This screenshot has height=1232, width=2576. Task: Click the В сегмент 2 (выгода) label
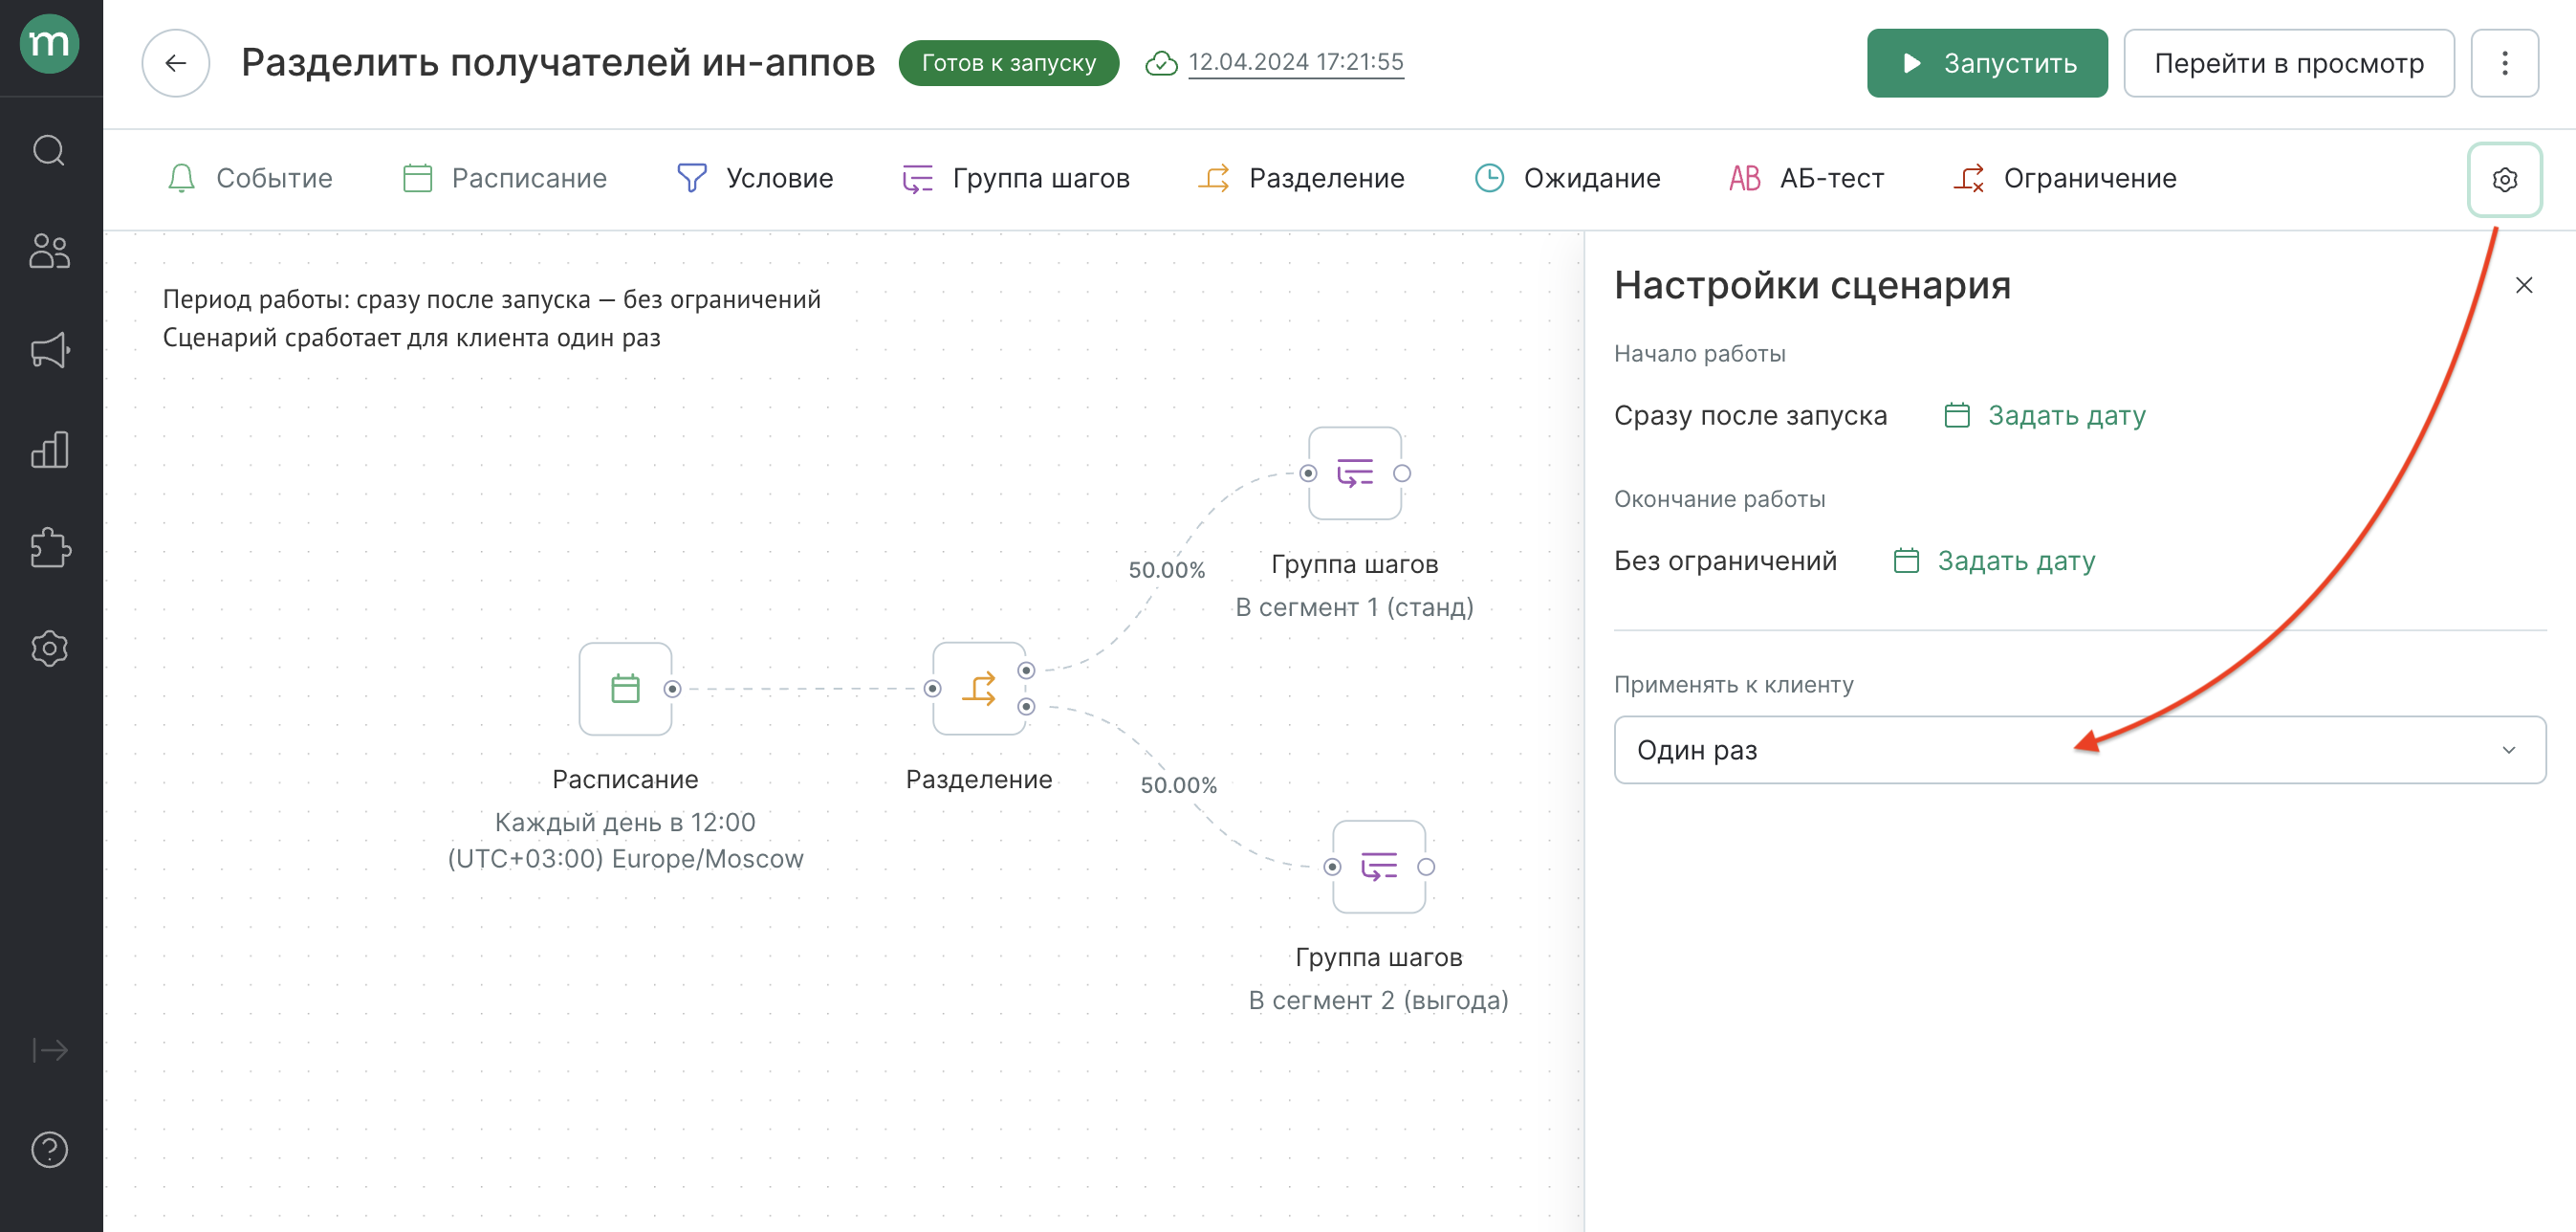pyautogui.click(x=1378, y=1000)
